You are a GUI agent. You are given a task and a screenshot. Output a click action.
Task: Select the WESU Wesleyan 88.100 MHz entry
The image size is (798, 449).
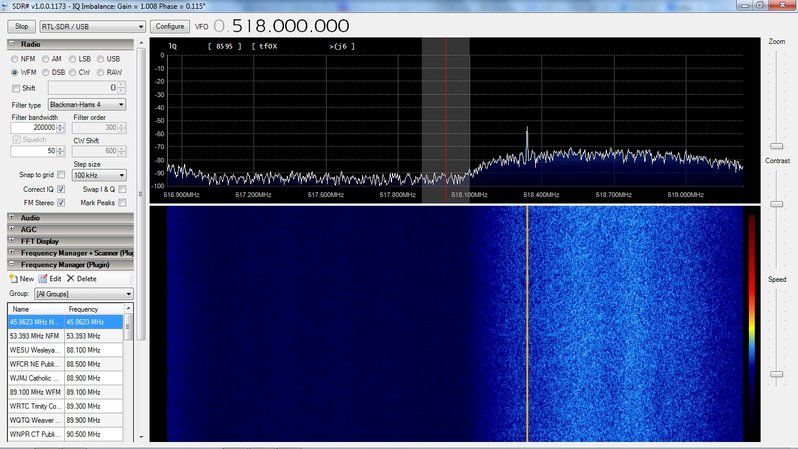pyautogui.click(x=65, y=350)
